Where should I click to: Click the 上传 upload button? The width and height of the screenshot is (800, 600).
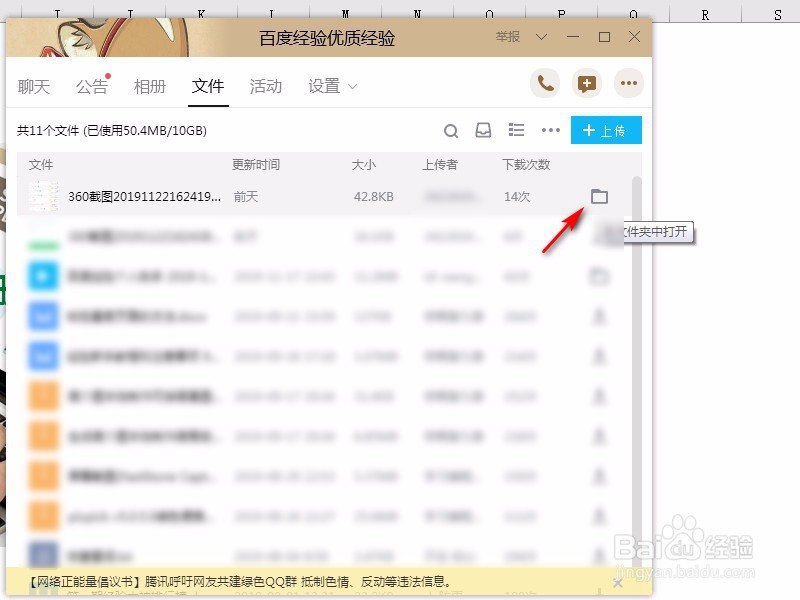[606, 131]
